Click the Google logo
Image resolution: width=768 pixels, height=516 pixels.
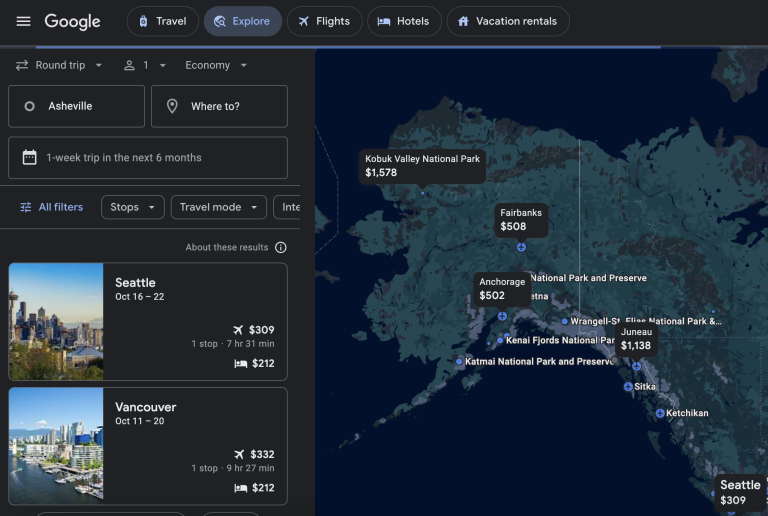[72, 22]
